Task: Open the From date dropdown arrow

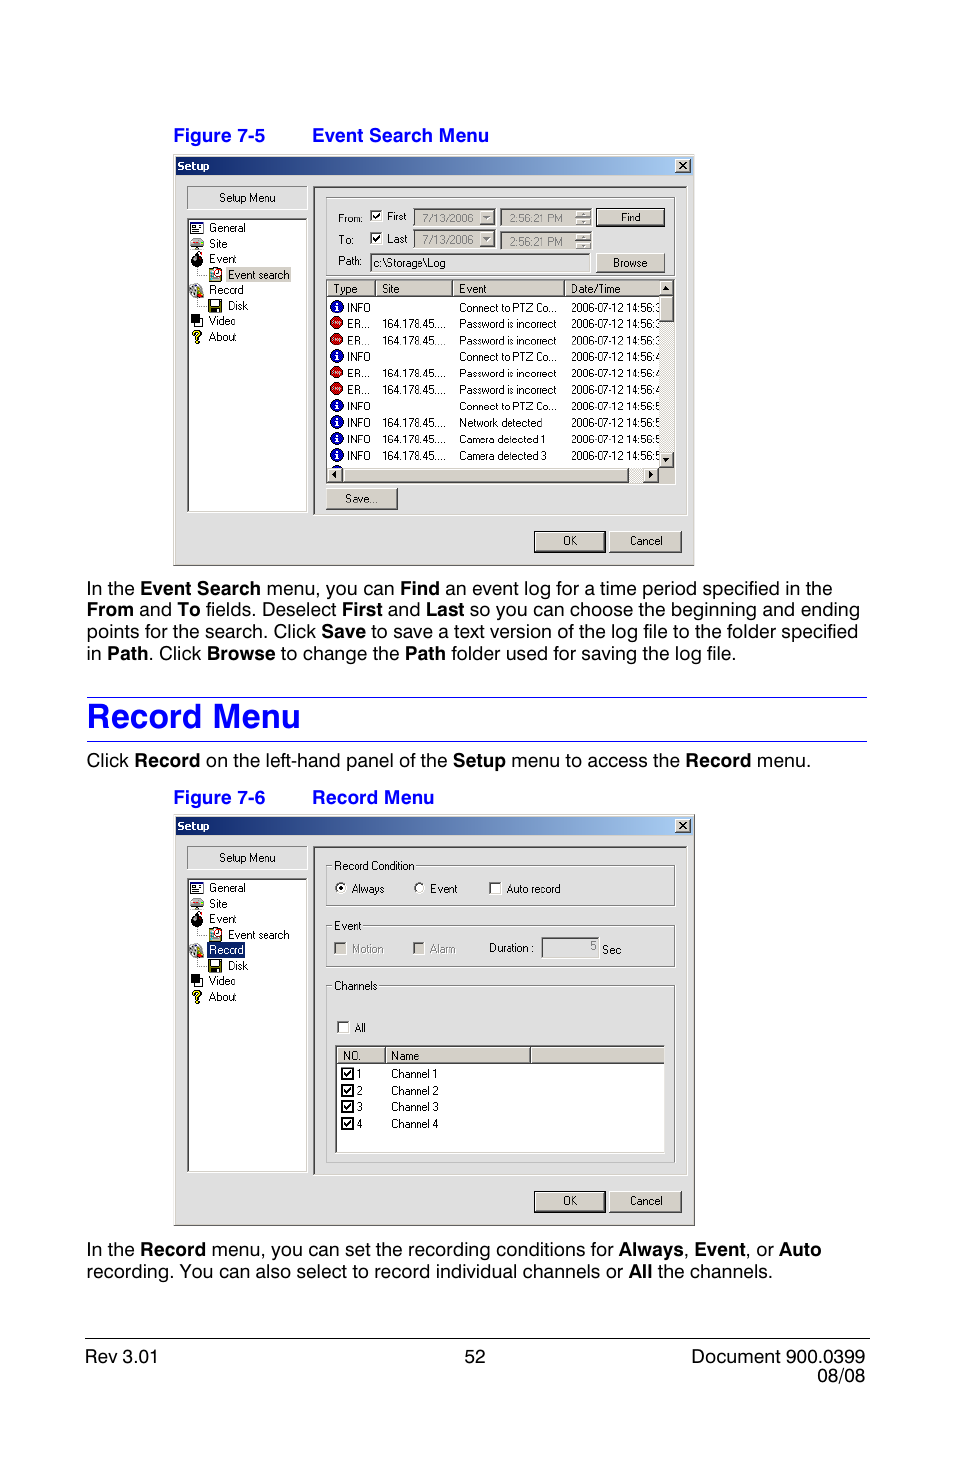Action: click(x=487, y=218)
